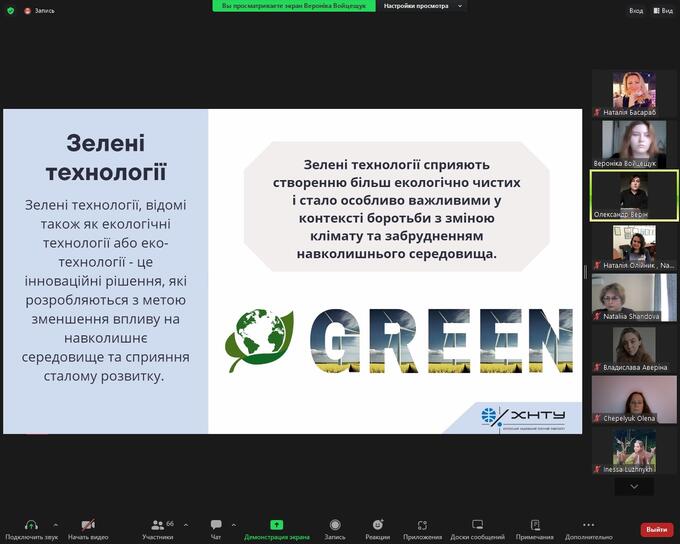Click the Record icon in toolbar
680x544 pixels.
(x=335, y=525)
